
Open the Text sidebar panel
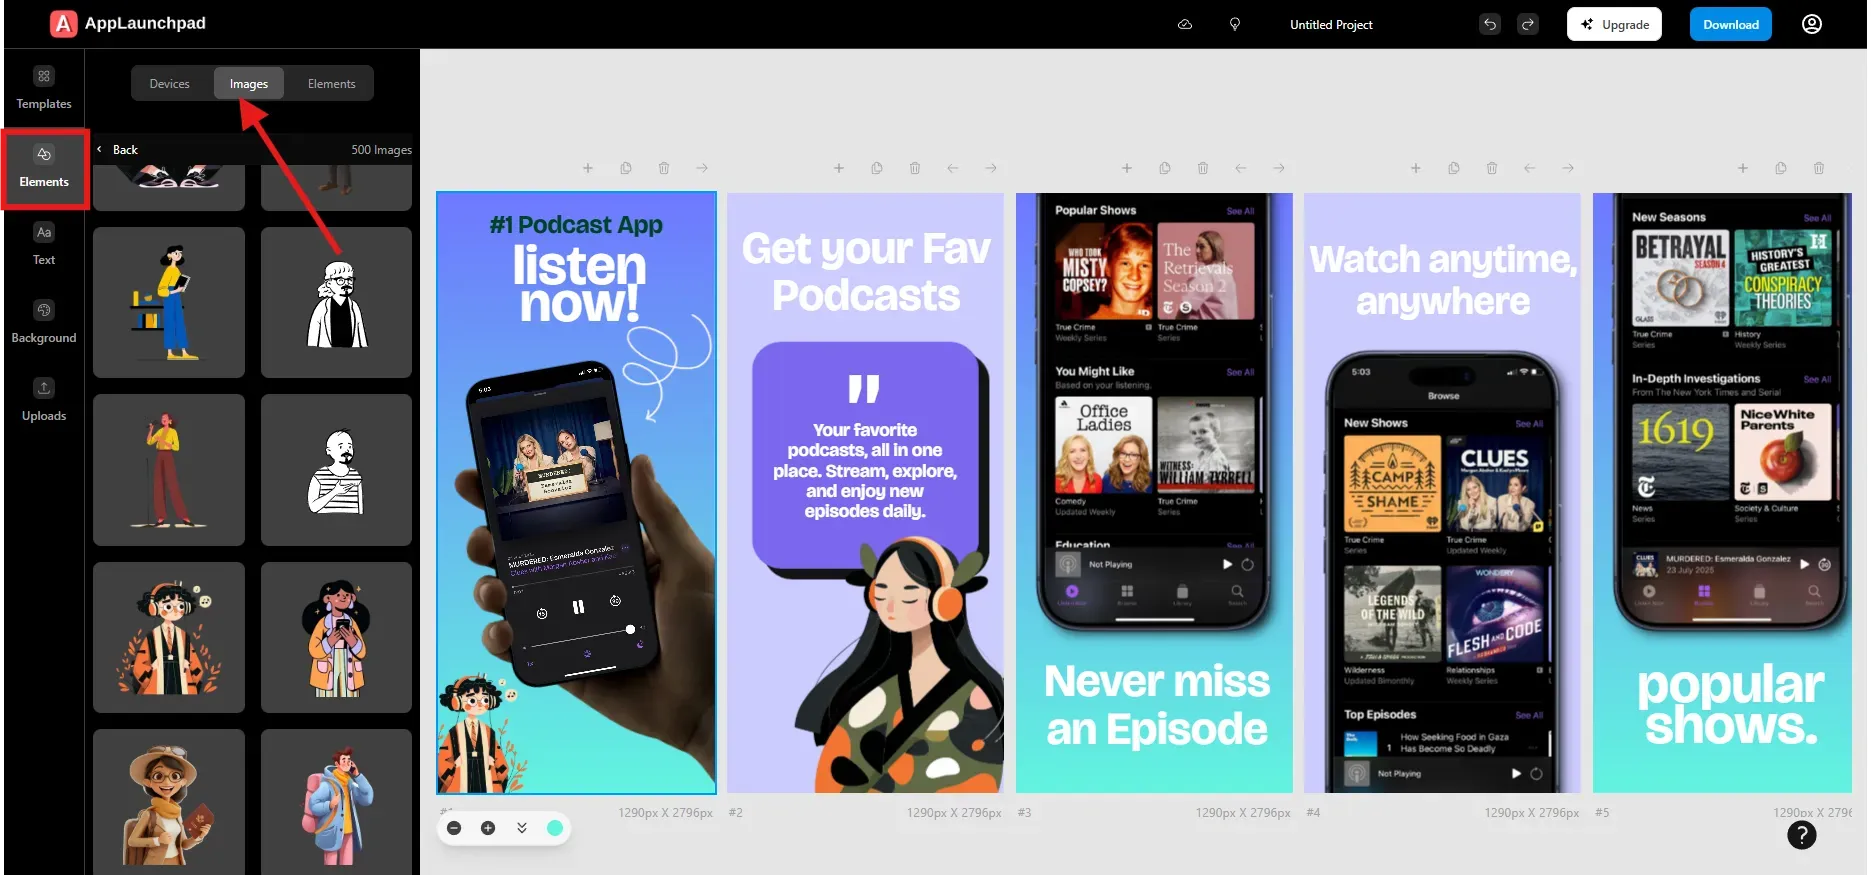coord(44,245)
